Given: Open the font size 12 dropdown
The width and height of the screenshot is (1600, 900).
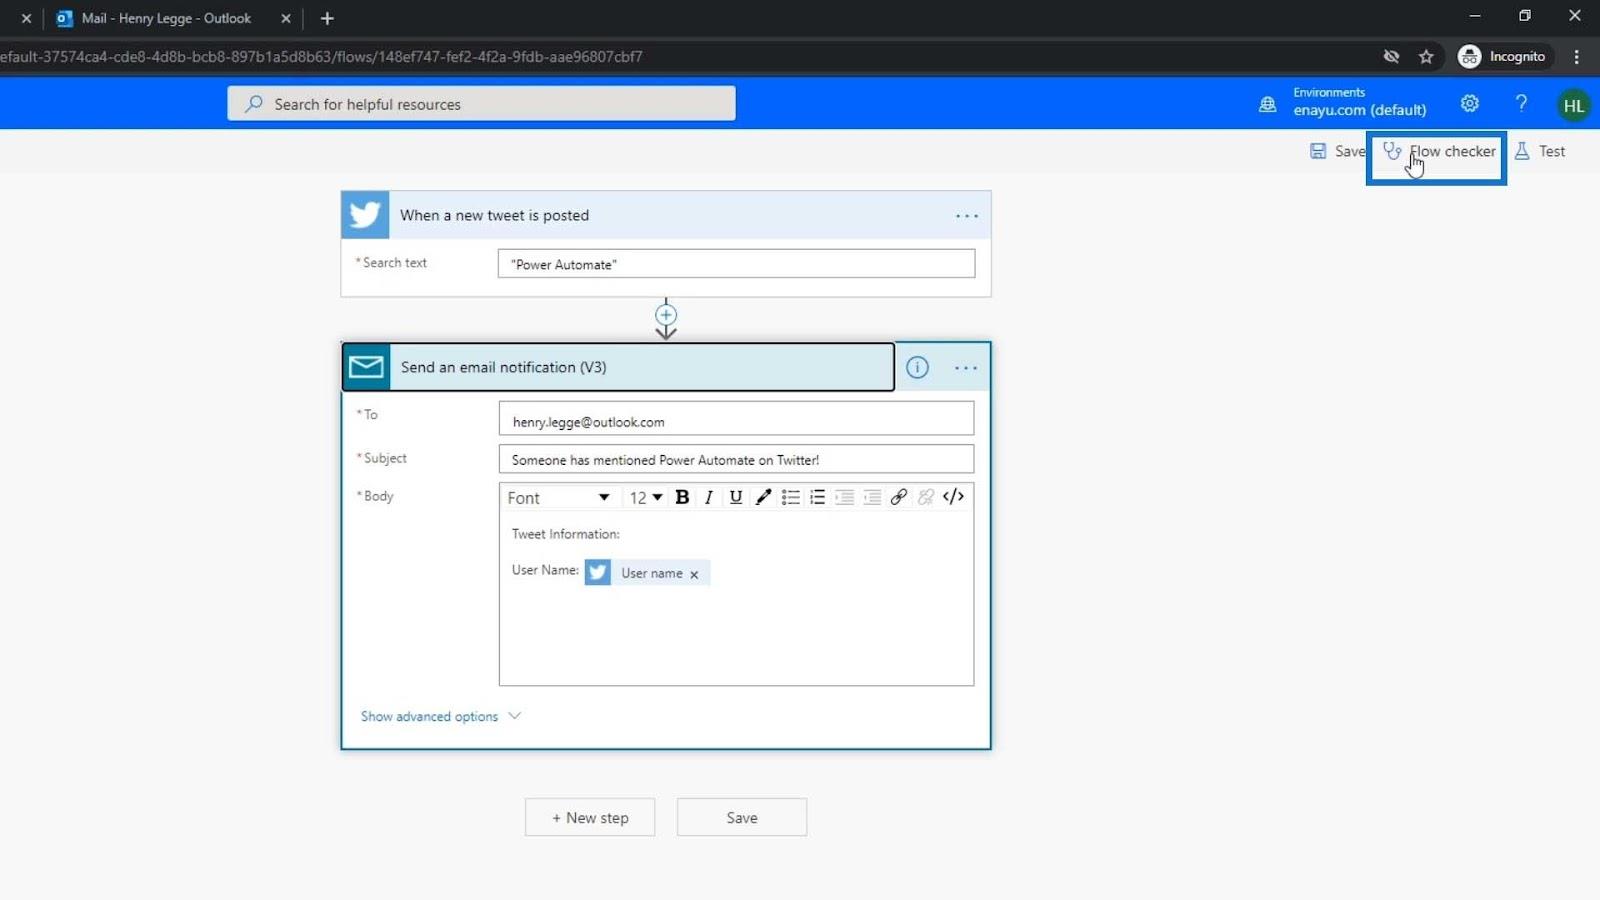Looking at the screenshot, I should [x=646, y=497].
